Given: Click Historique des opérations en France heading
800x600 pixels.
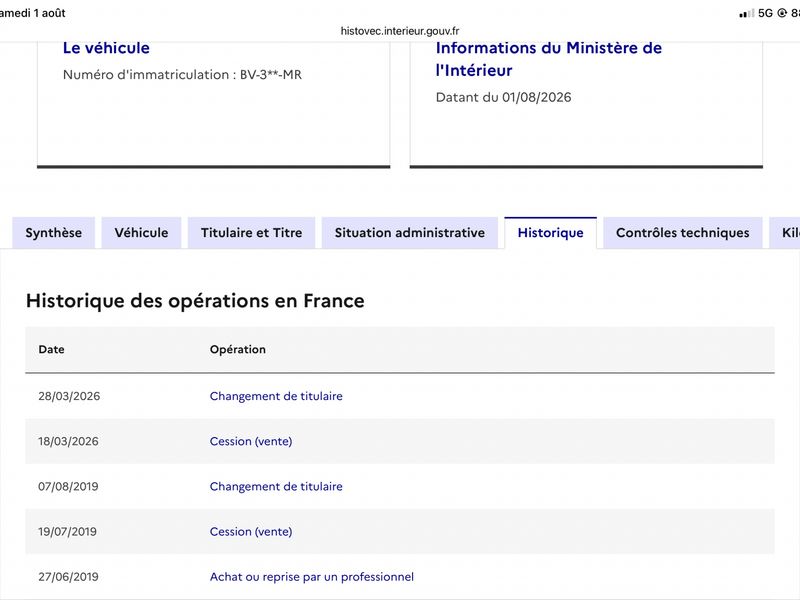Looking at the screenshot, I should tap(195, 301).
